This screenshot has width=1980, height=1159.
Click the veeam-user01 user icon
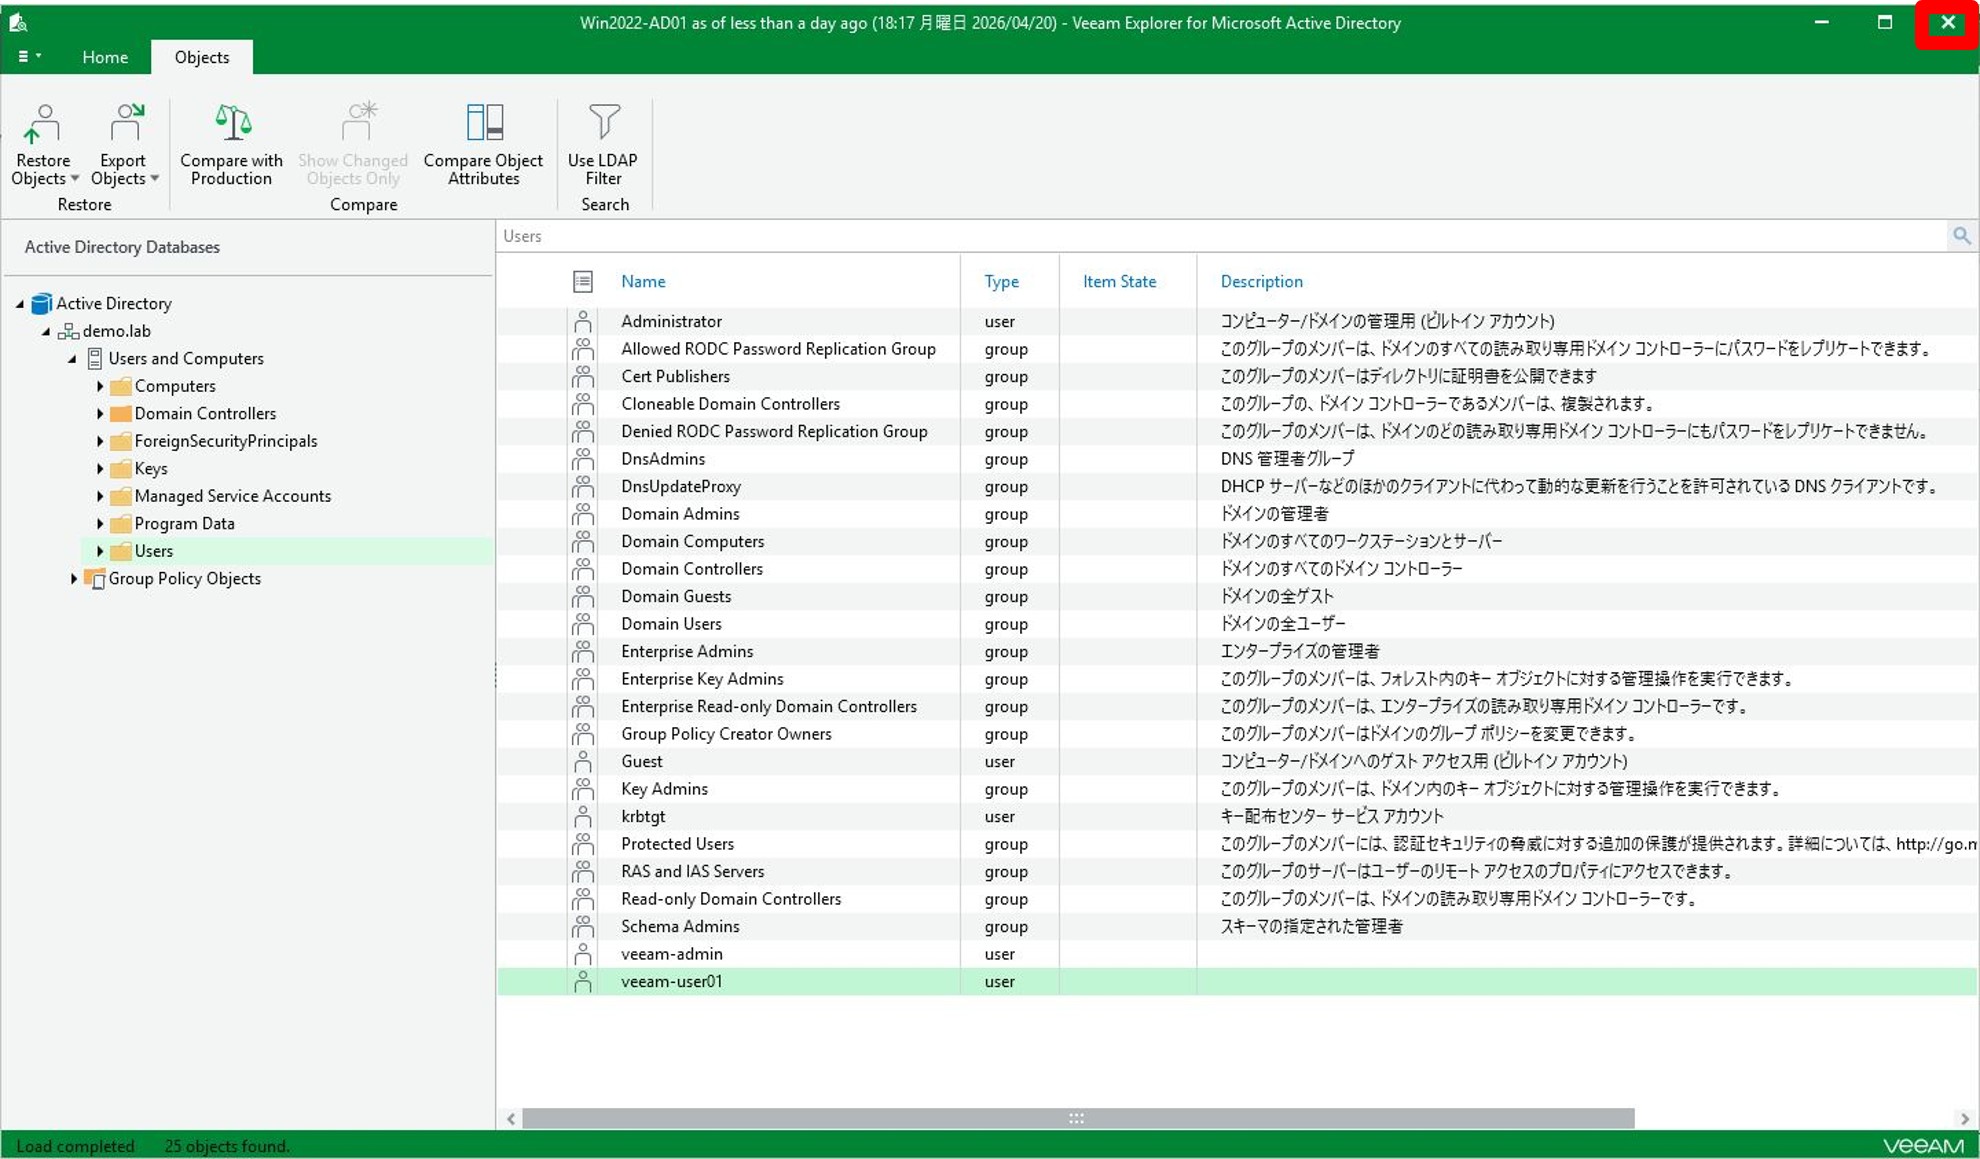click(x=583, y=982)
